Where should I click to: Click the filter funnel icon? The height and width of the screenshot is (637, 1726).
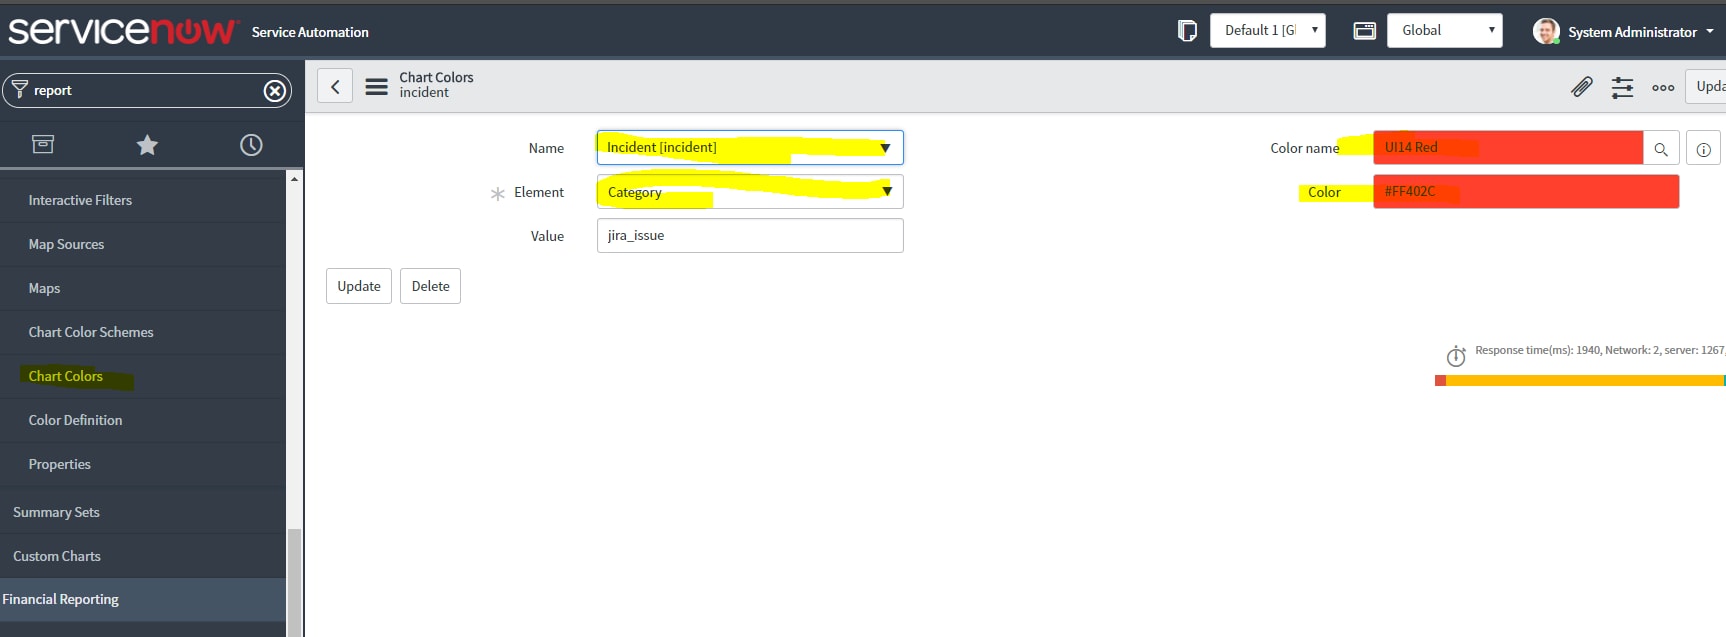point(19,90)
